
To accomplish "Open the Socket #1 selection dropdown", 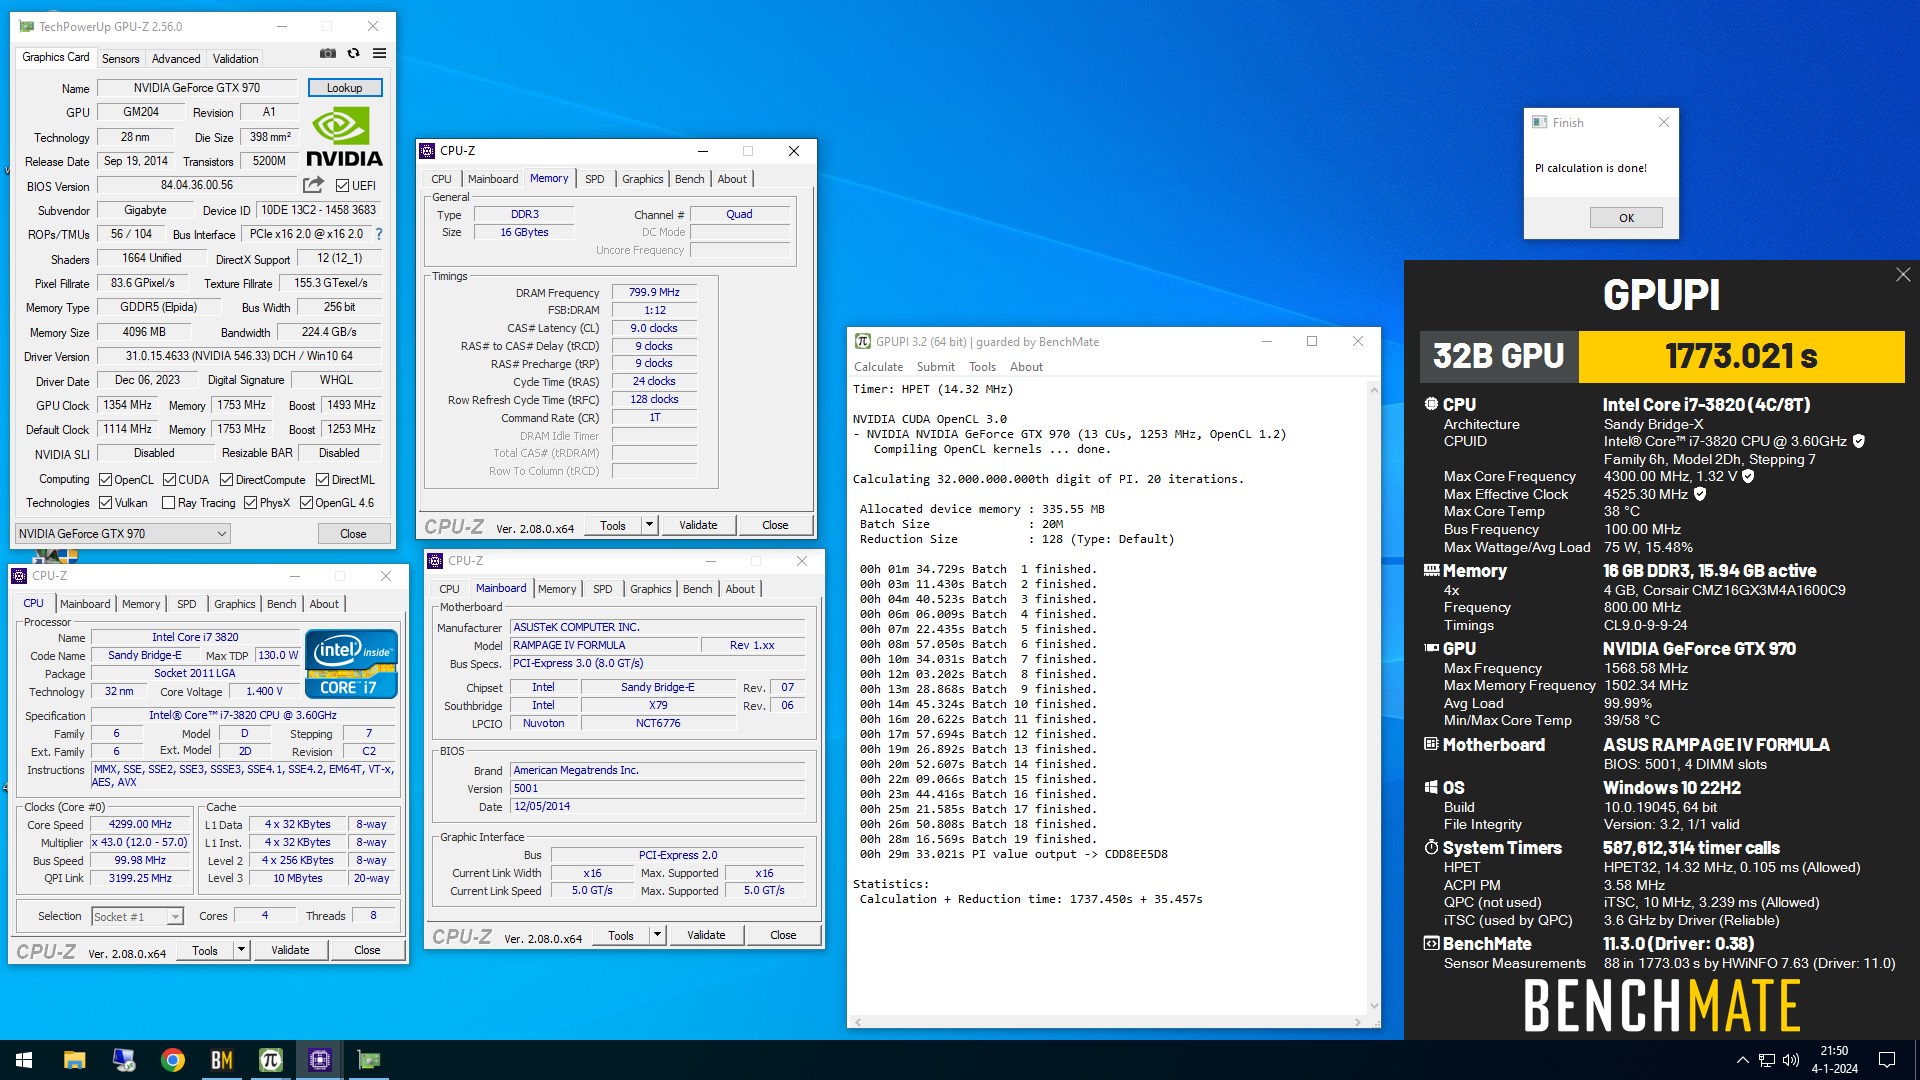I will (x=137, y=917).
